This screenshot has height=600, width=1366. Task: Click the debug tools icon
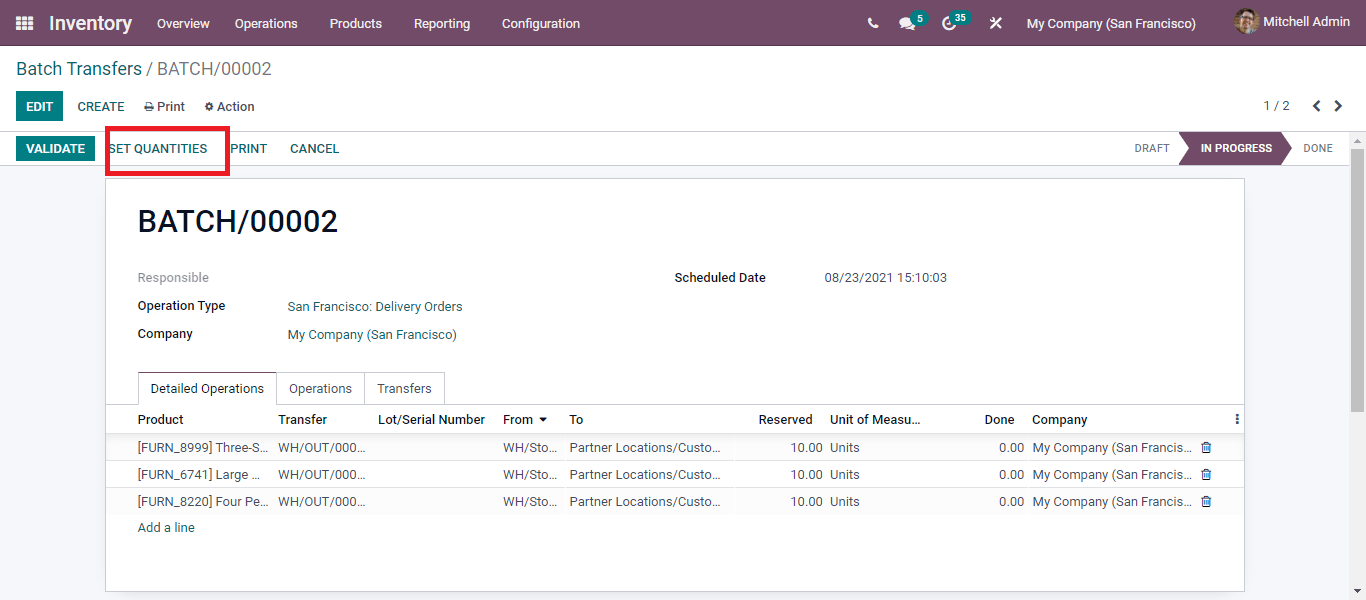[x=995, y=23]
